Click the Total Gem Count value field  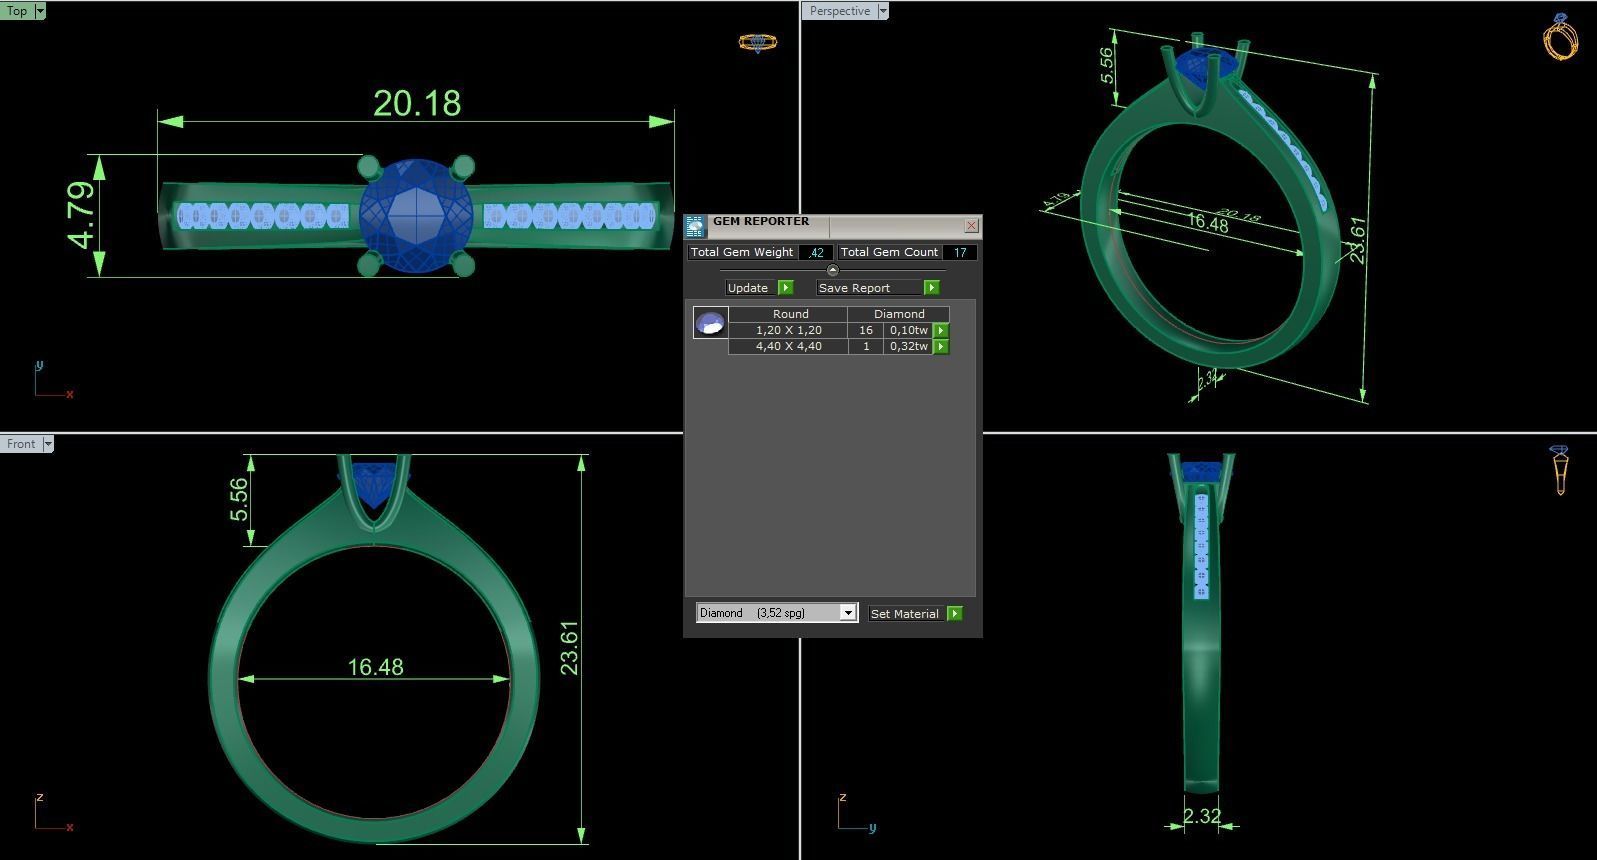pos(959,252)
